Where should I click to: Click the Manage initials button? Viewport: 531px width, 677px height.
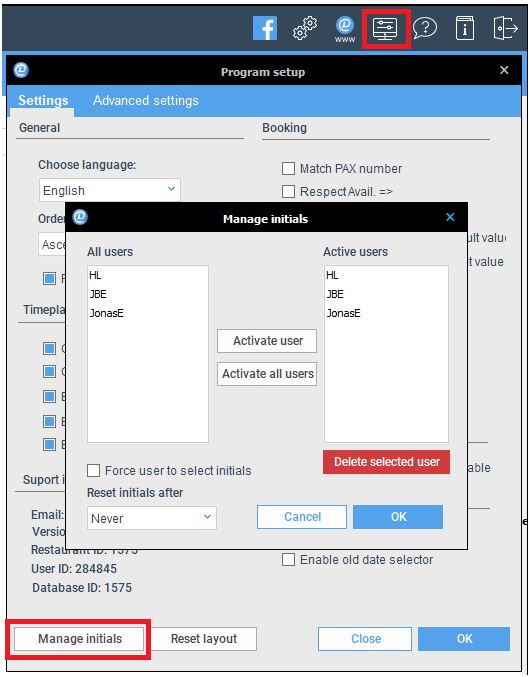80,639
